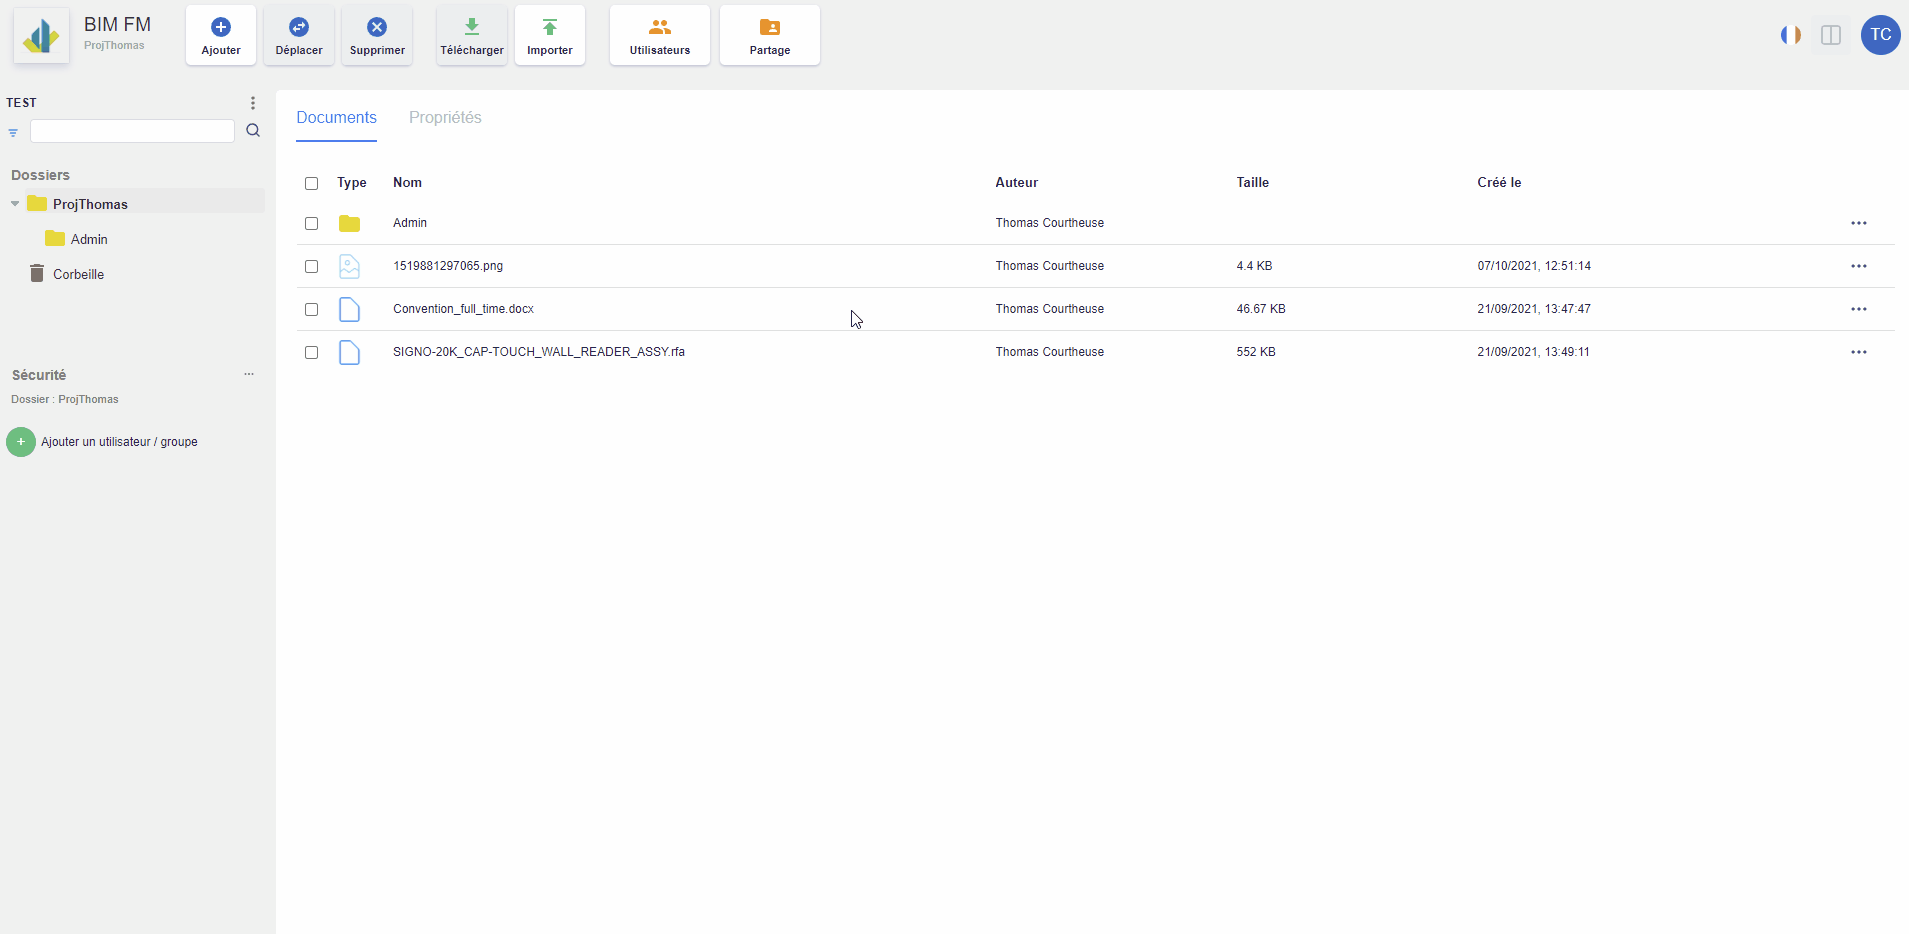This screenshot has width=1909, height=934.
Task: Toggle the split panel layout icon
Action: 1831,35
